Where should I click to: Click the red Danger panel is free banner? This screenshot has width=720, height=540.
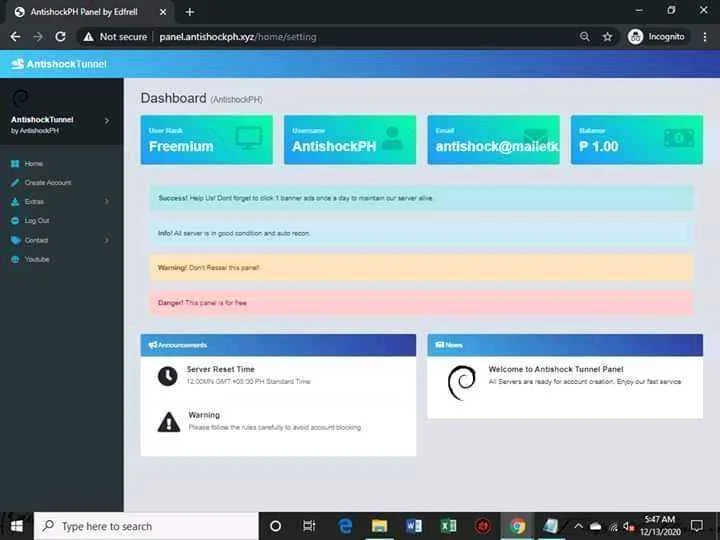422,303
